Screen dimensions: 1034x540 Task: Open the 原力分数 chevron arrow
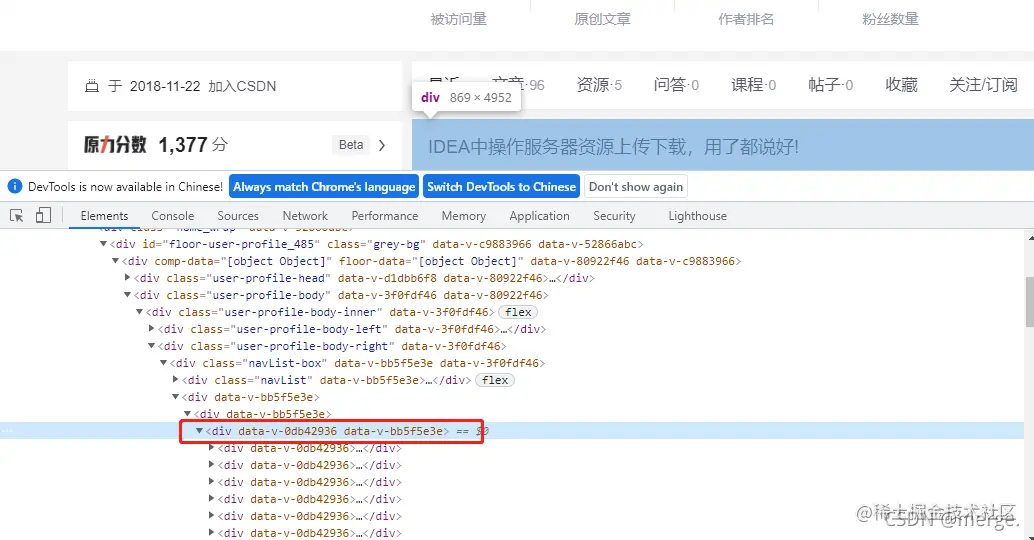coord(382,145)
